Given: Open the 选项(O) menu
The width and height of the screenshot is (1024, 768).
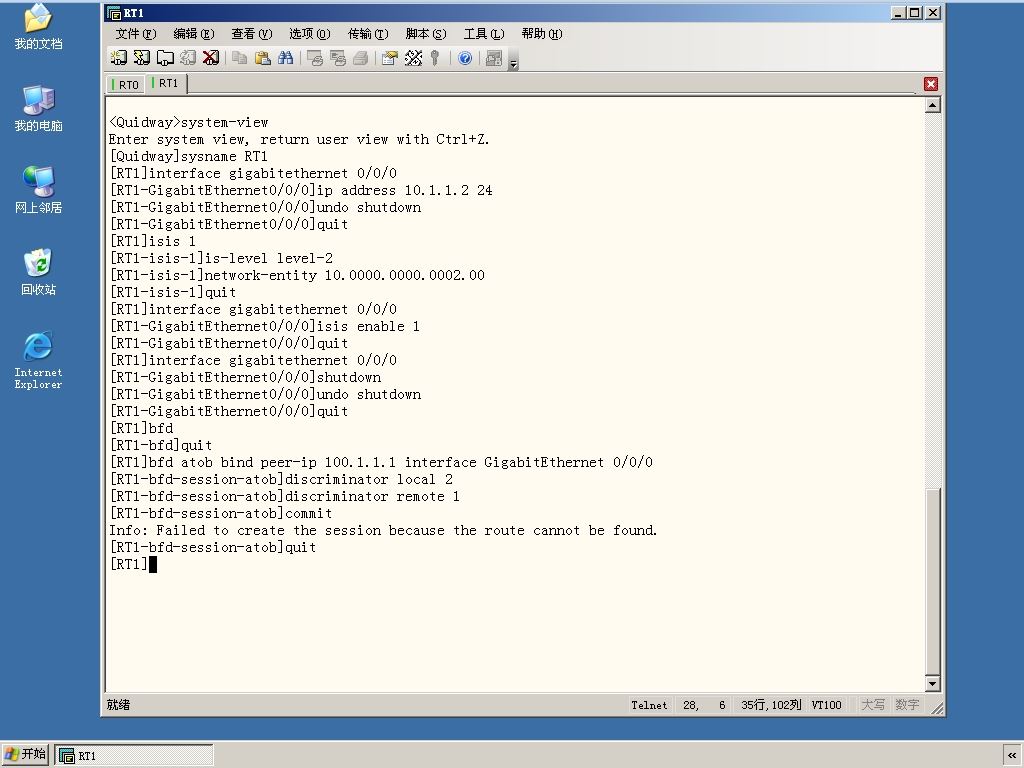Looking at the screenshot, I should (x=310, y=34).
